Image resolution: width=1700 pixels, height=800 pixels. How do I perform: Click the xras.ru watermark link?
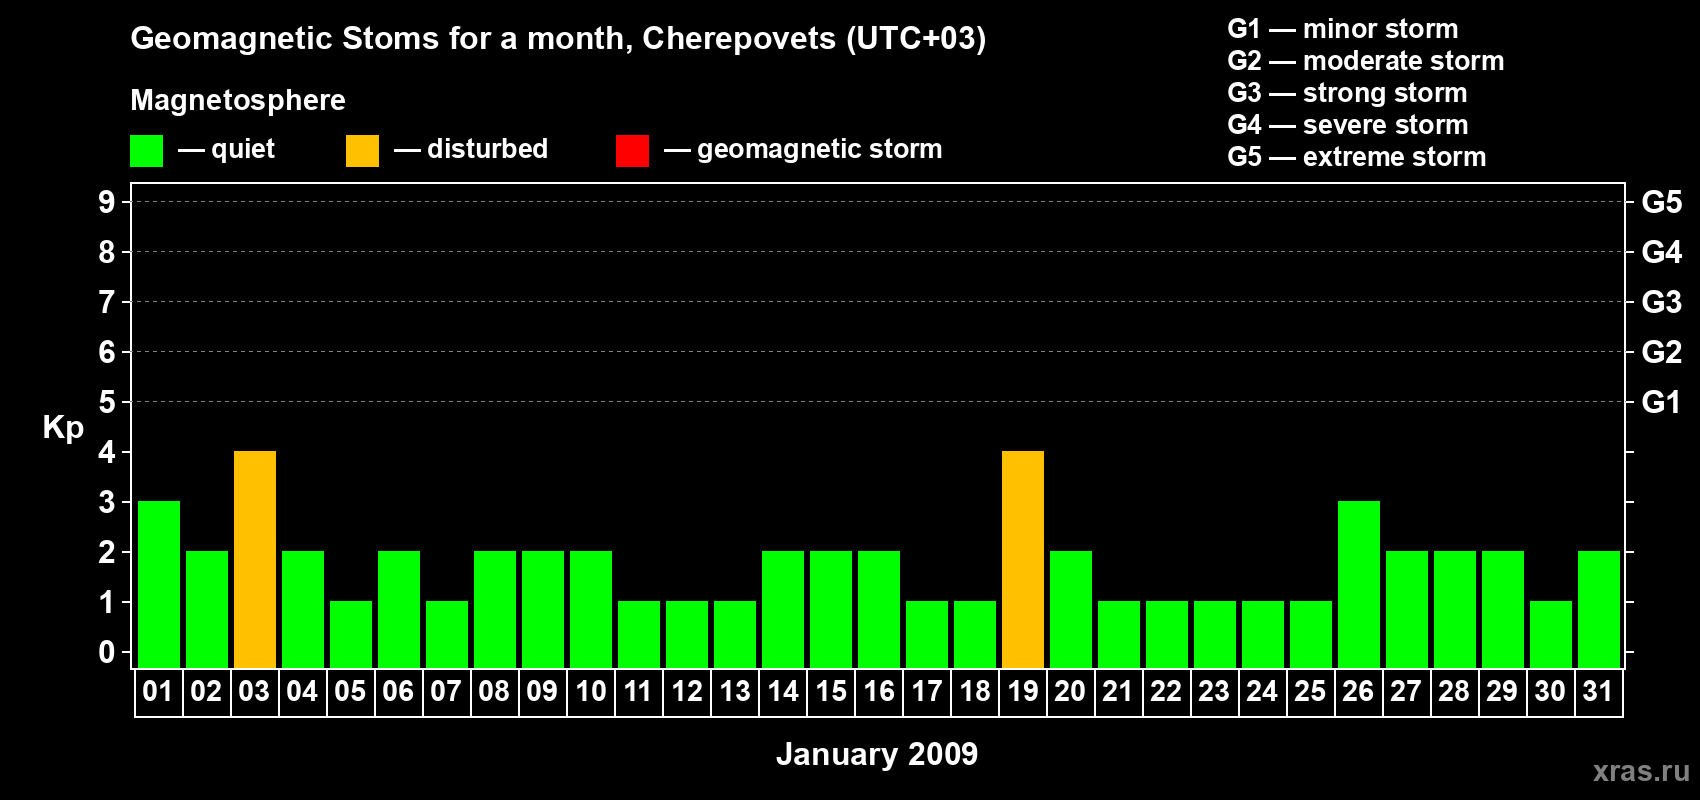coord(1640,771)
